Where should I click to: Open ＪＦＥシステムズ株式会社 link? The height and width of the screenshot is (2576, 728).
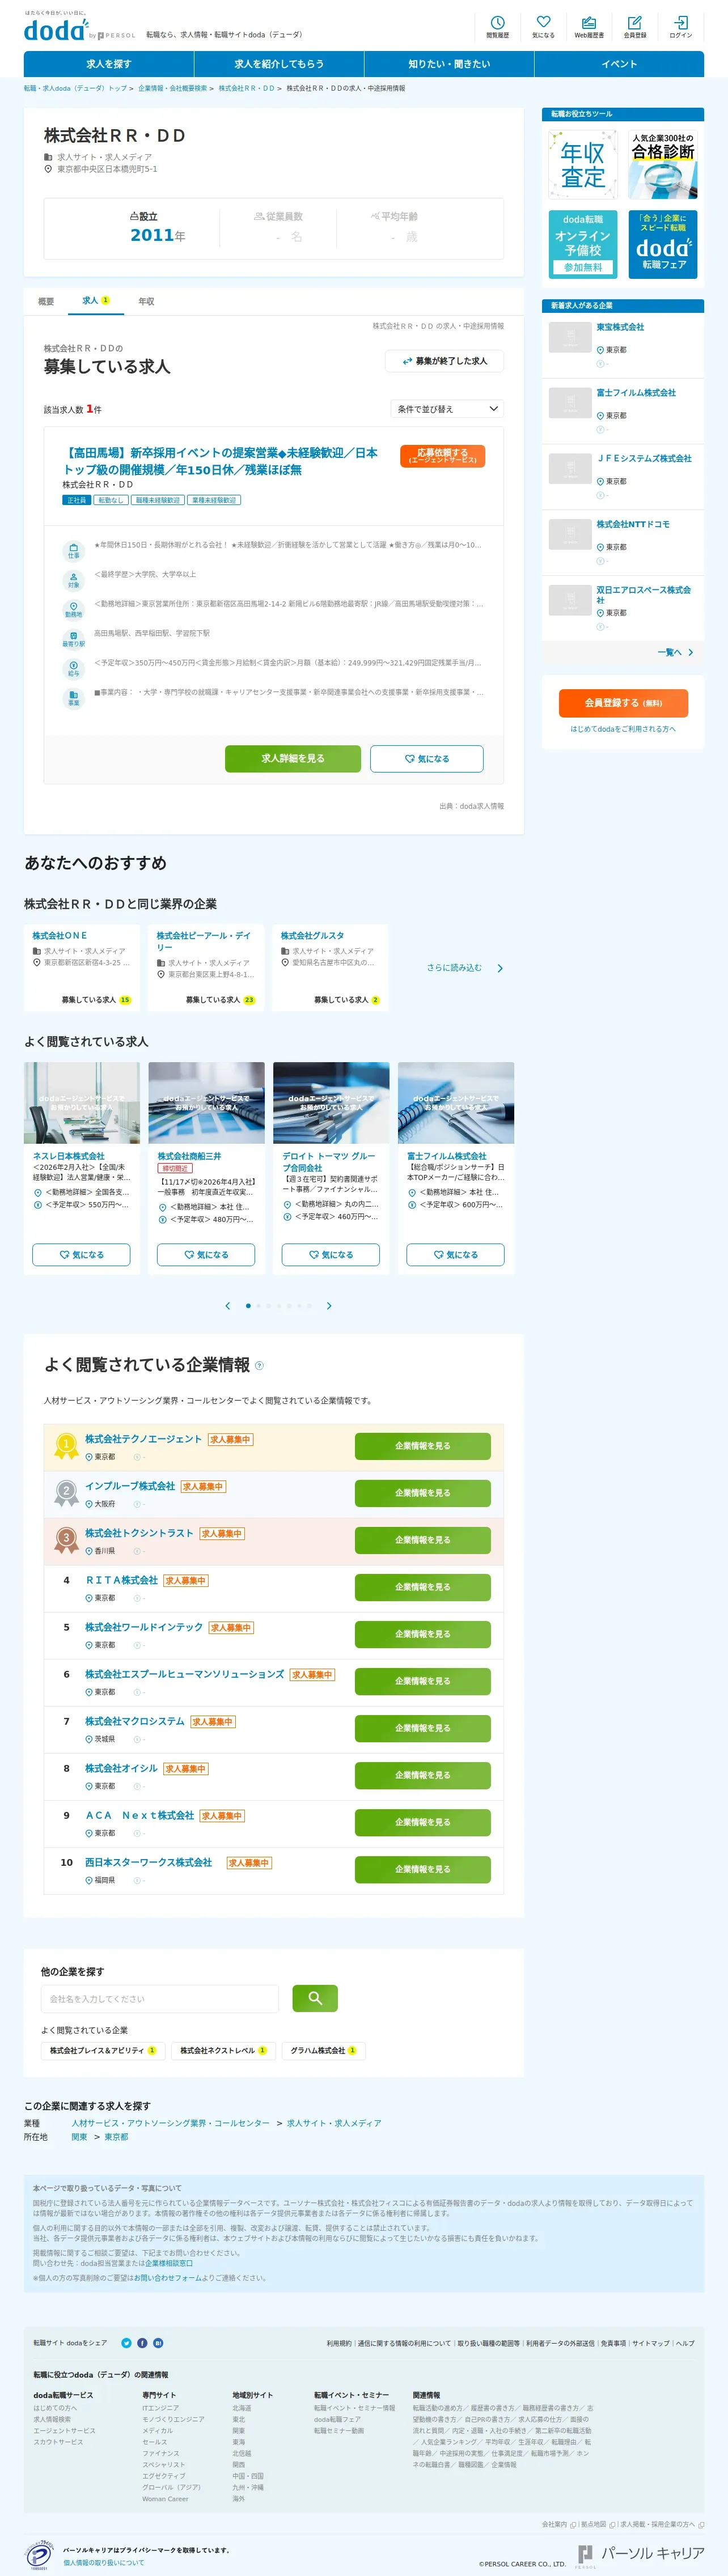[644, 458]
